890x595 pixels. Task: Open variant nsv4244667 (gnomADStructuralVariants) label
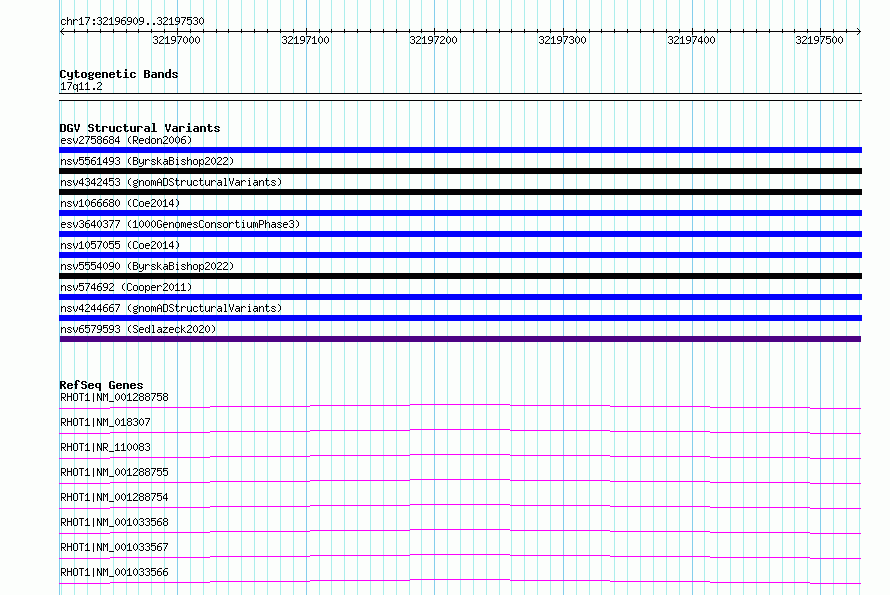[171, 308]
